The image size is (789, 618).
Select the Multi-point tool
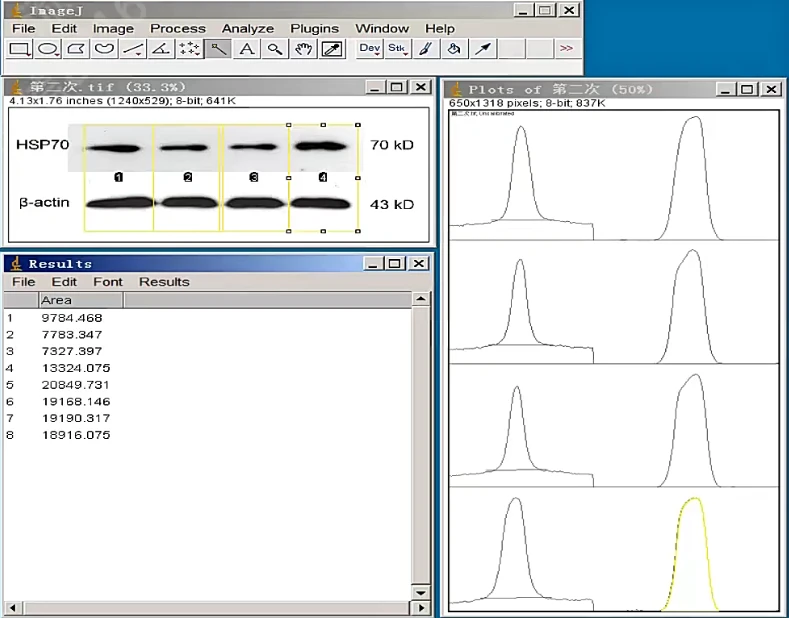189,49
